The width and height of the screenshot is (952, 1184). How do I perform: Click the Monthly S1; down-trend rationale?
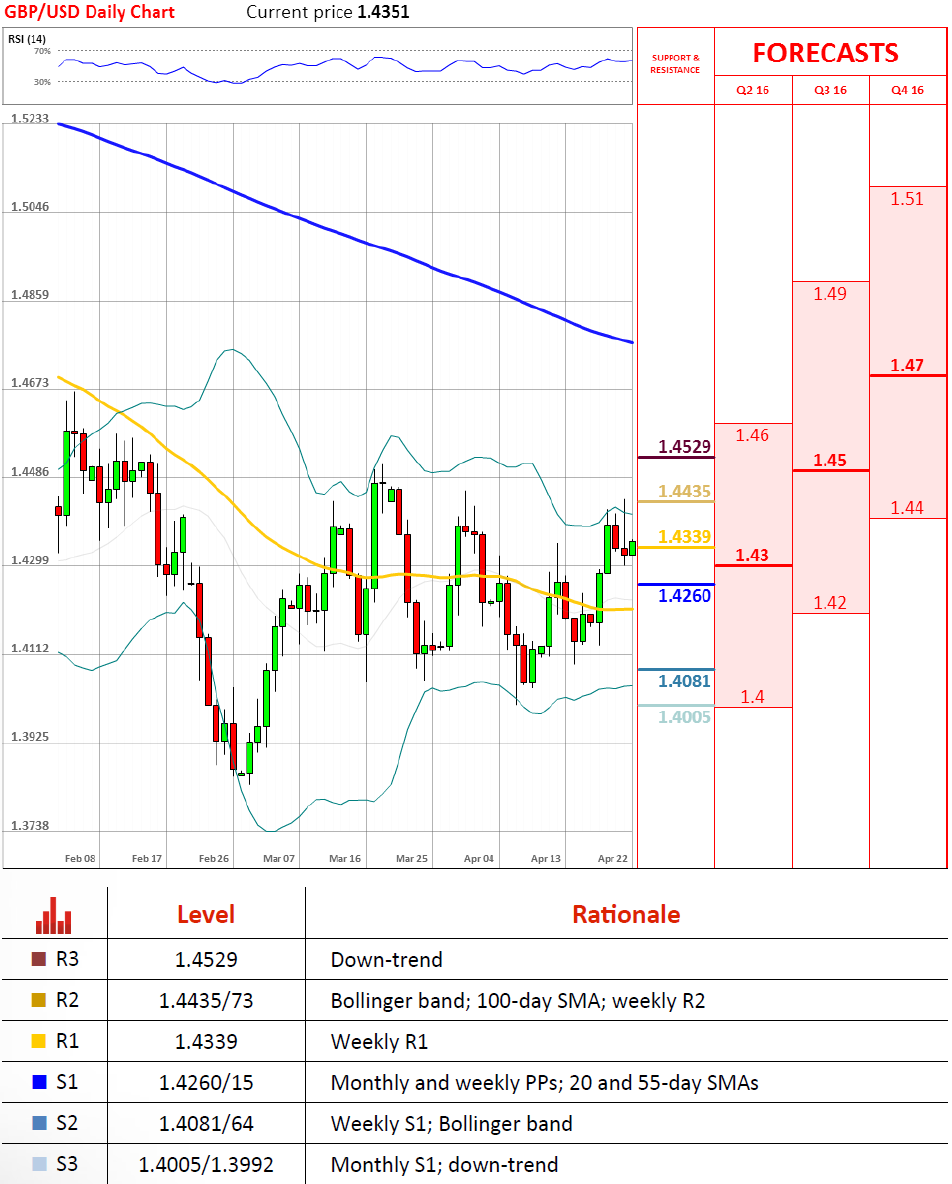coord(445,1164)
